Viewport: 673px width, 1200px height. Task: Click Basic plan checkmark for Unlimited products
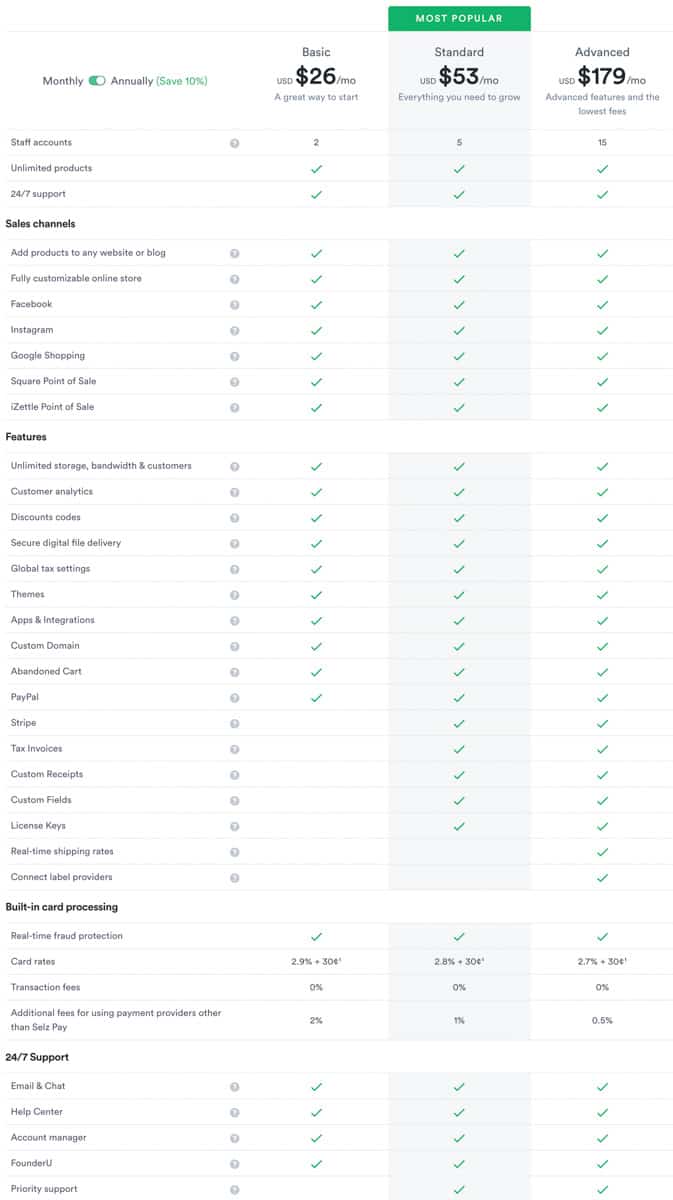[317, 168]
